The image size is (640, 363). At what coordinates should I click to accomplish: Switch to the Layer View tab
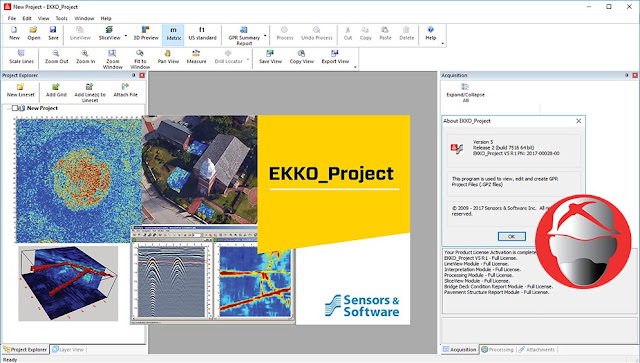pos(68,350)
